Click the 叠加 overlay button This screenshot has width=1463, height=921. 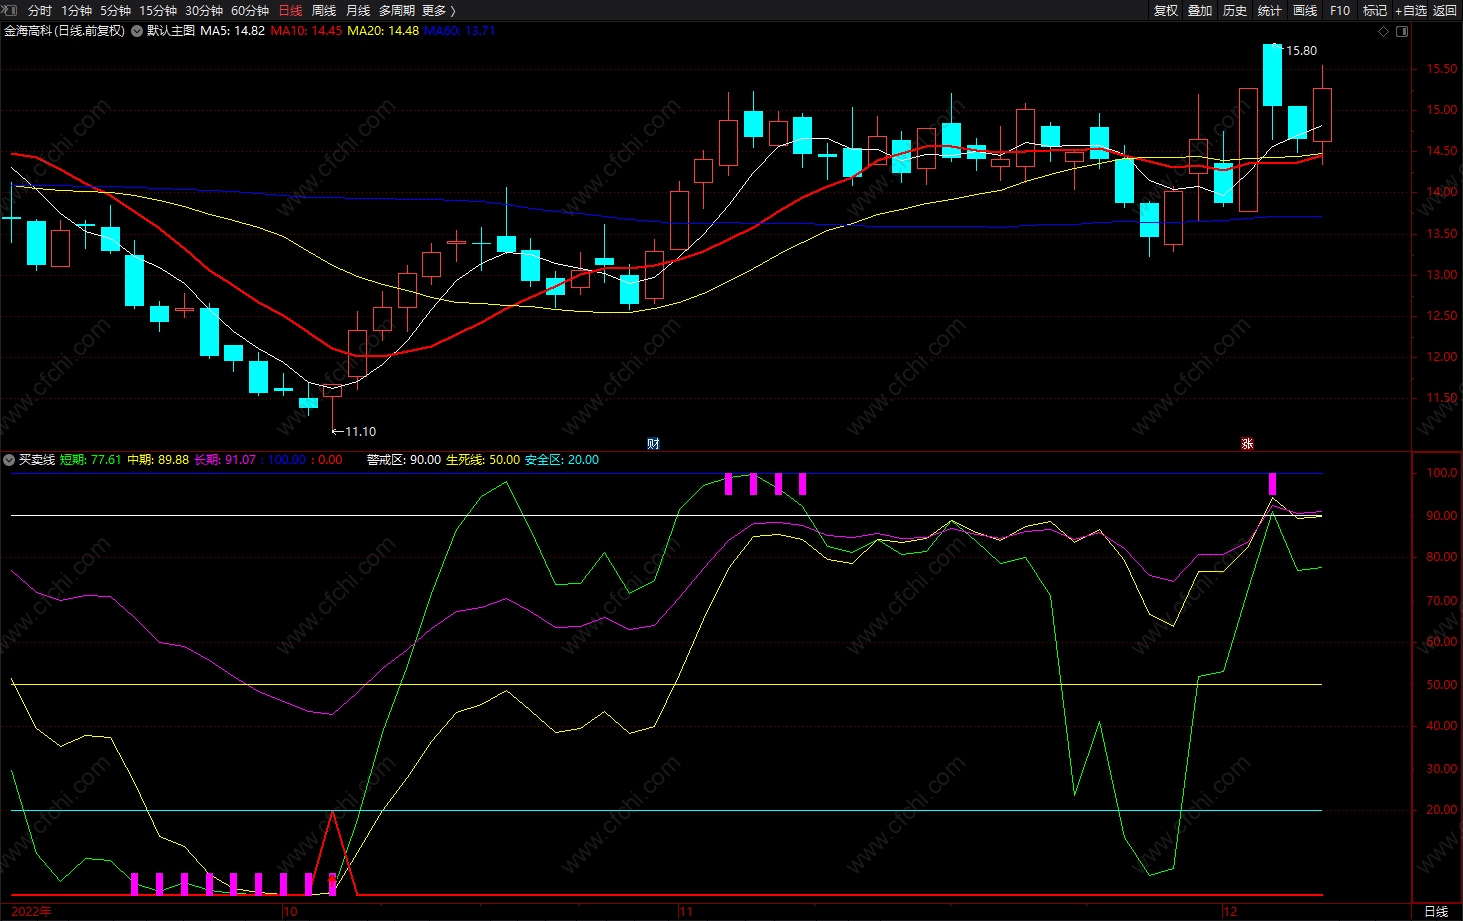[x=1200, y=10]
